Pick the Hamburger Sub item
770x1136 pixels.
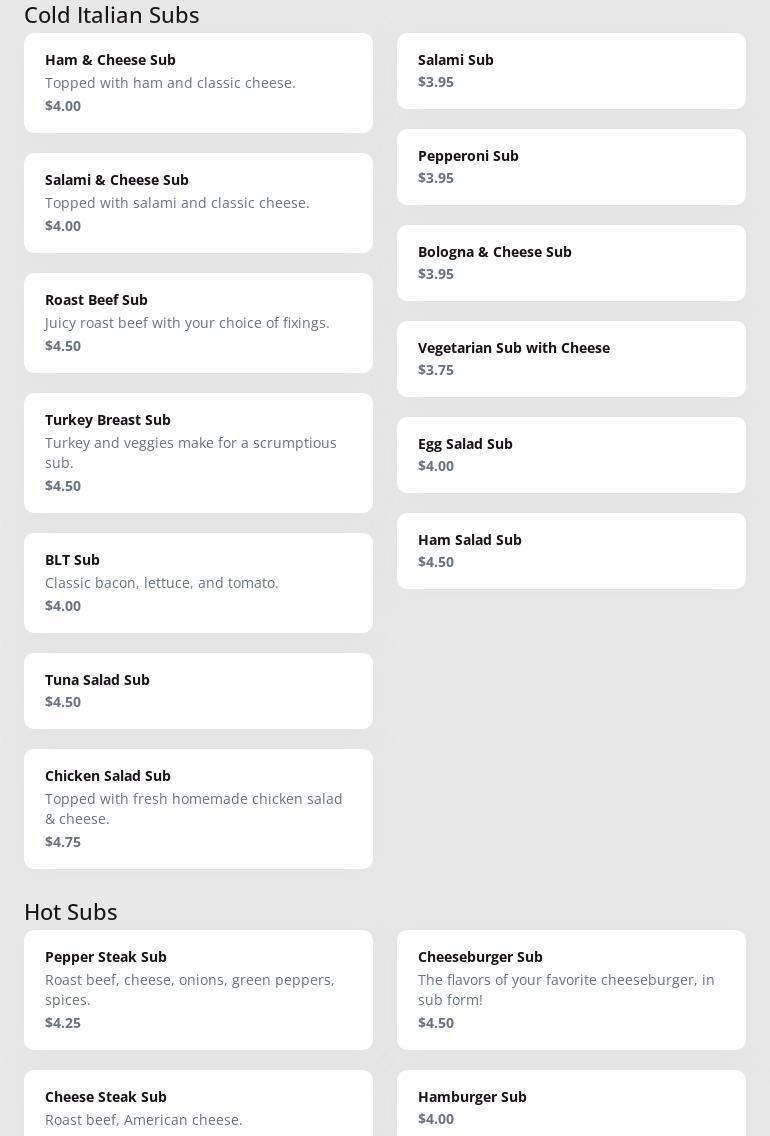pyautogui.click(x=571, y=1106)
